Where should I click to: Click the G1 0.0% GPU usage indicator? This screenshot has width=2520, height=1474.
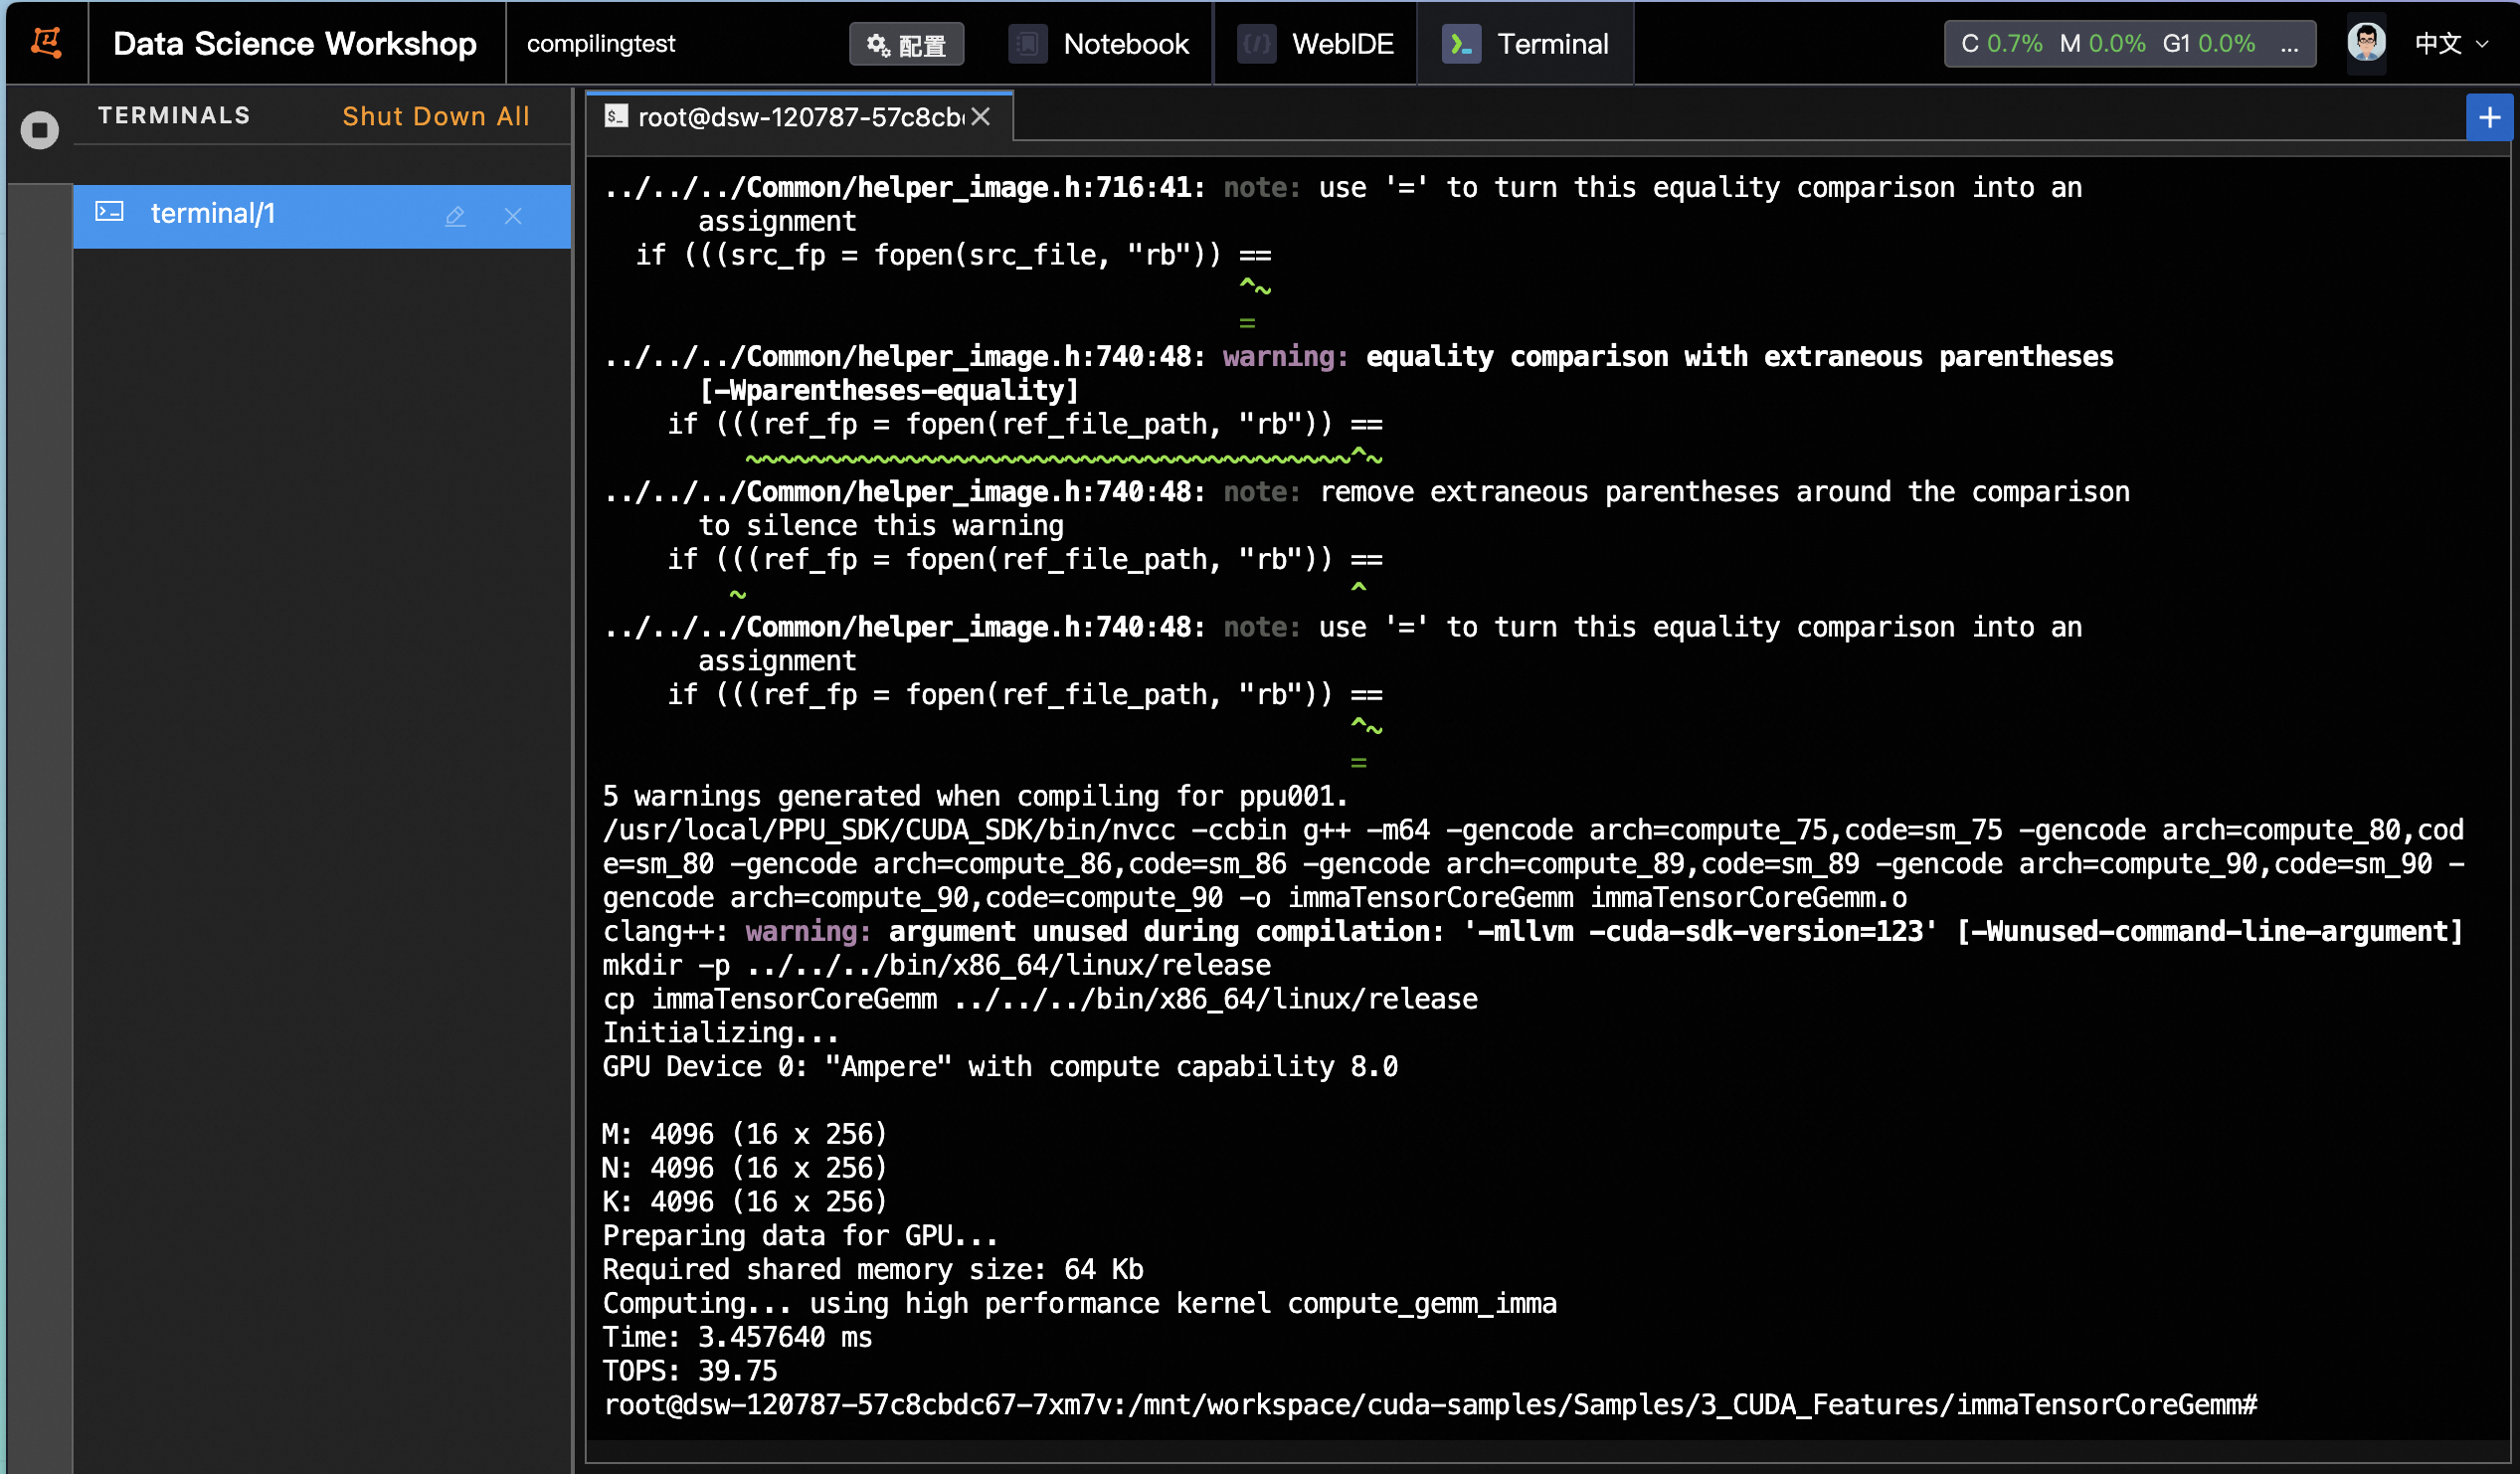[2208, 44]
